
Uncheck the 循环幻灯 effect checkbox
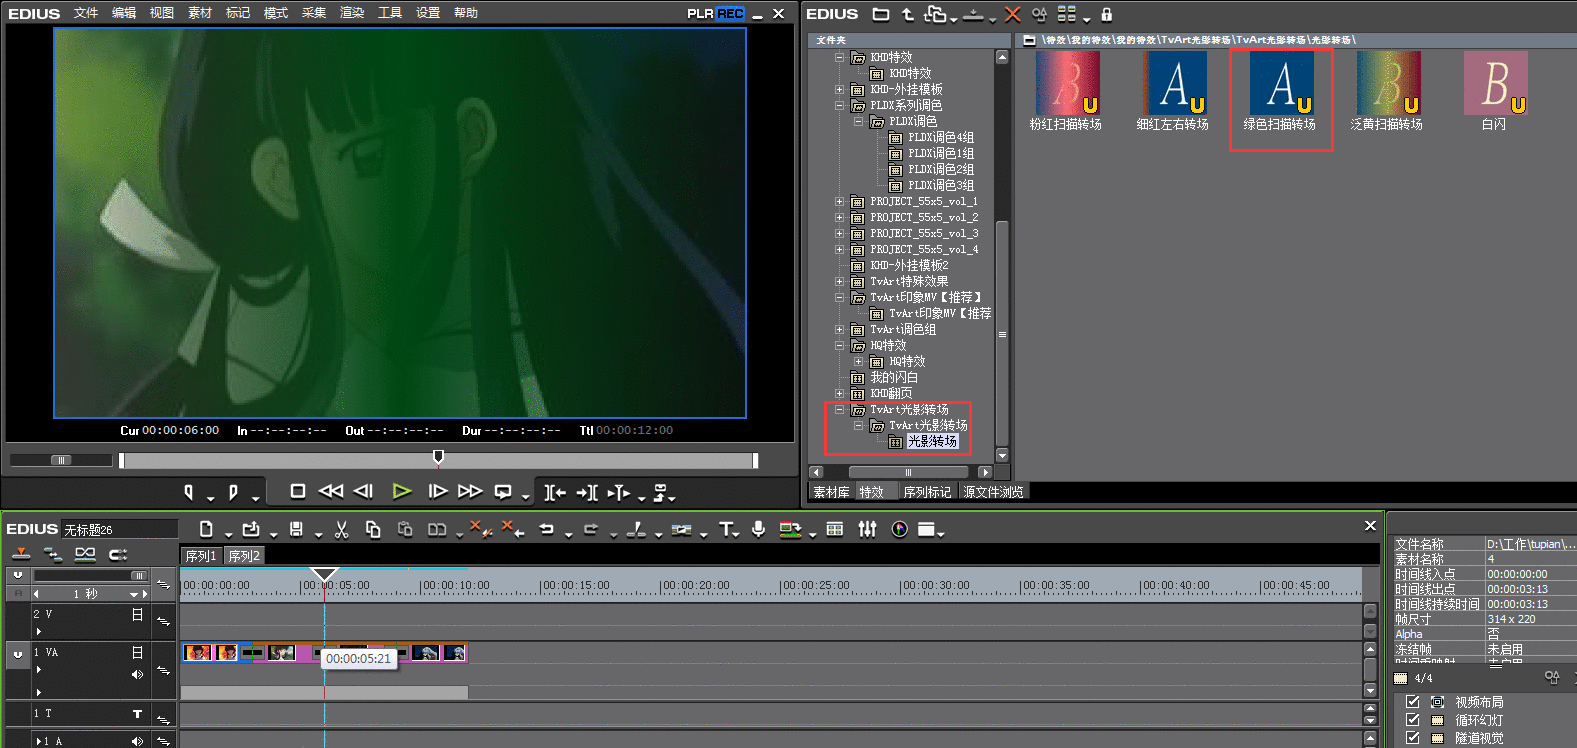click(1412, 720)
